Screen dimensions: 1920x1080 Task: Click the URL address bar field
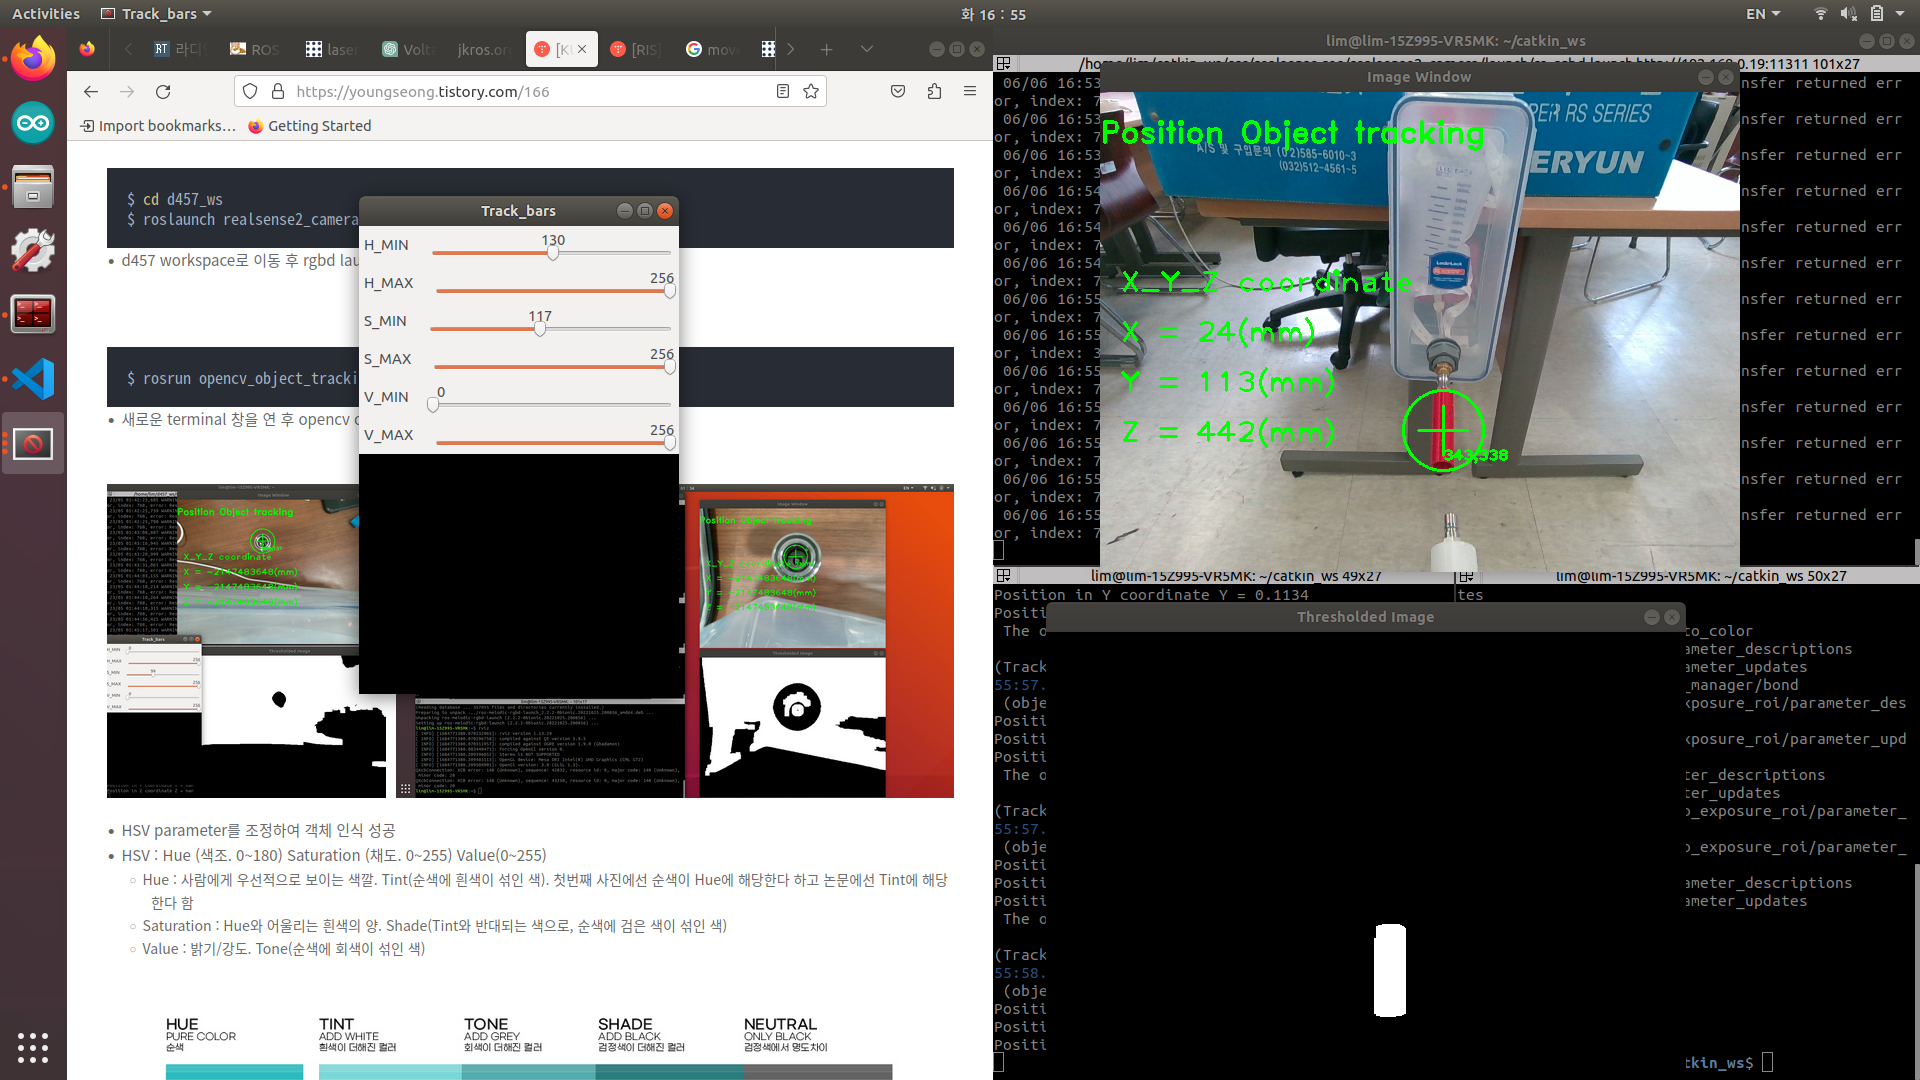click(x=520, y=92)
